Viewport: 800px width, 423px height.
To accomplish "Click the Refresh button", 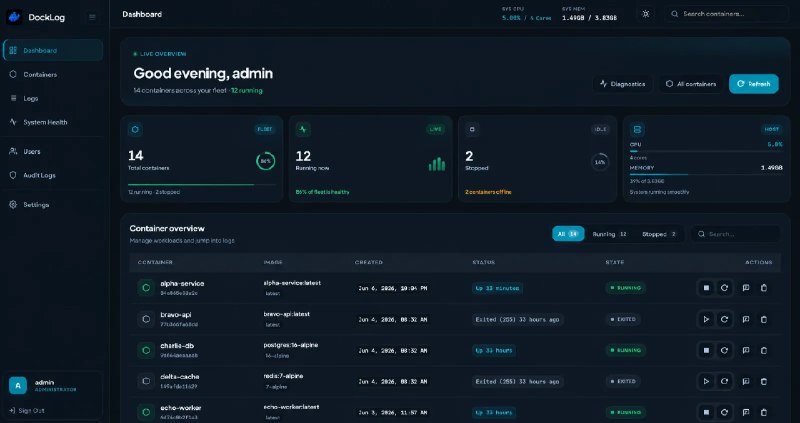I will click(754, 84).
